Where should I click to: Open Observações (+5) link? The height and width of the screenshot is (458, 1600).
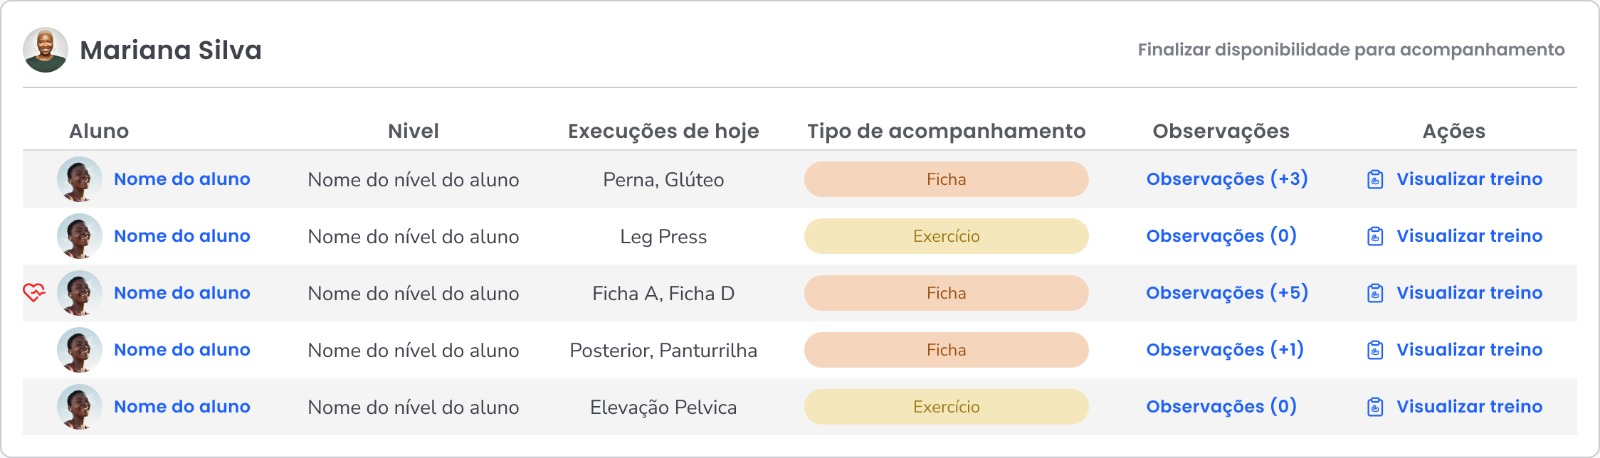[1226, 293]
